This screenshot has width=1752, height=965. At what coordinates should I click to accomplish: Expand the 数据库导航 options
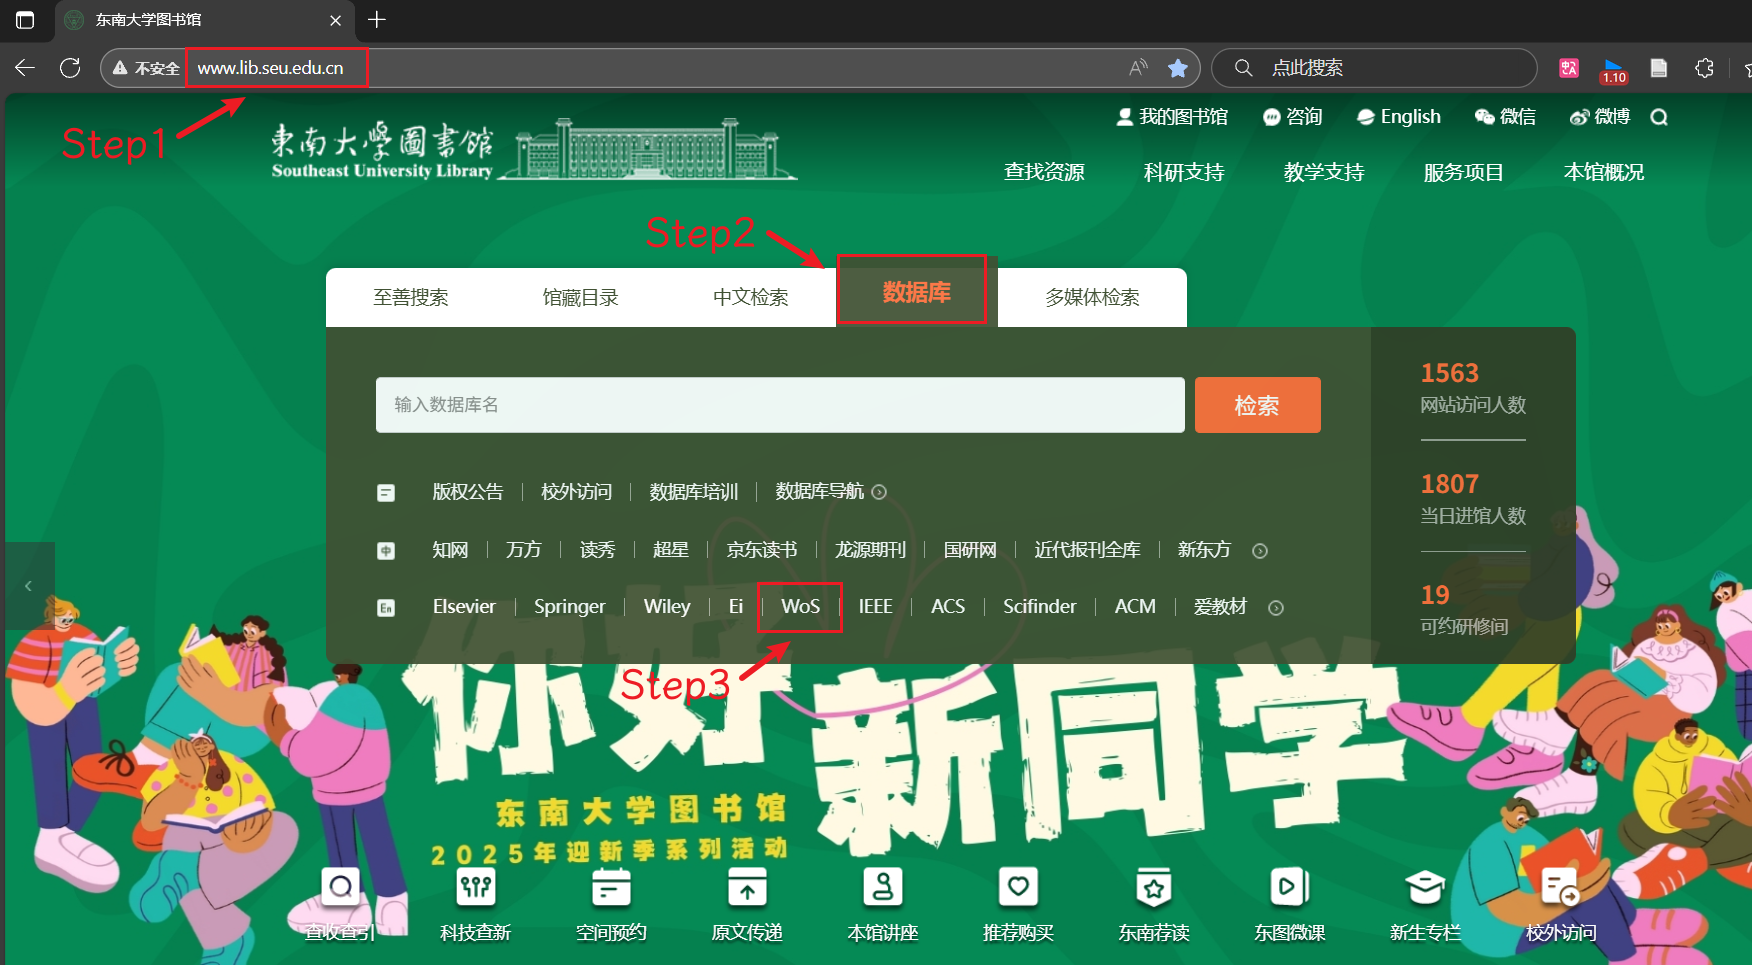point(879,492)
